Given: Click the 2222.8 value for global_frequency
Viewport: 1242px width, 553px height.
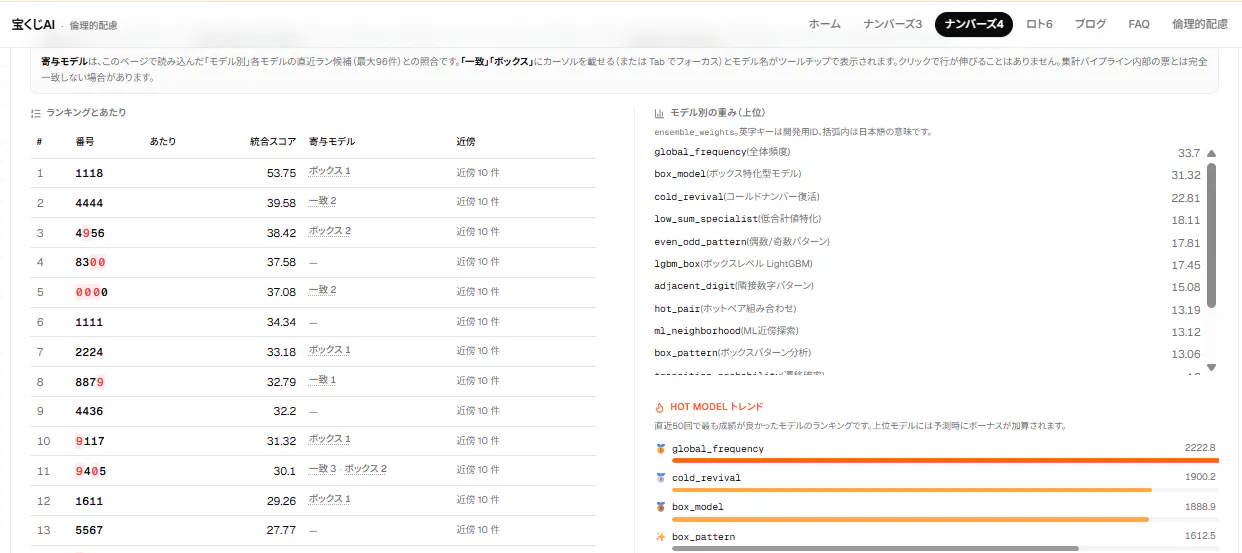Looking at the screenshot, I should click(1199, 448).
